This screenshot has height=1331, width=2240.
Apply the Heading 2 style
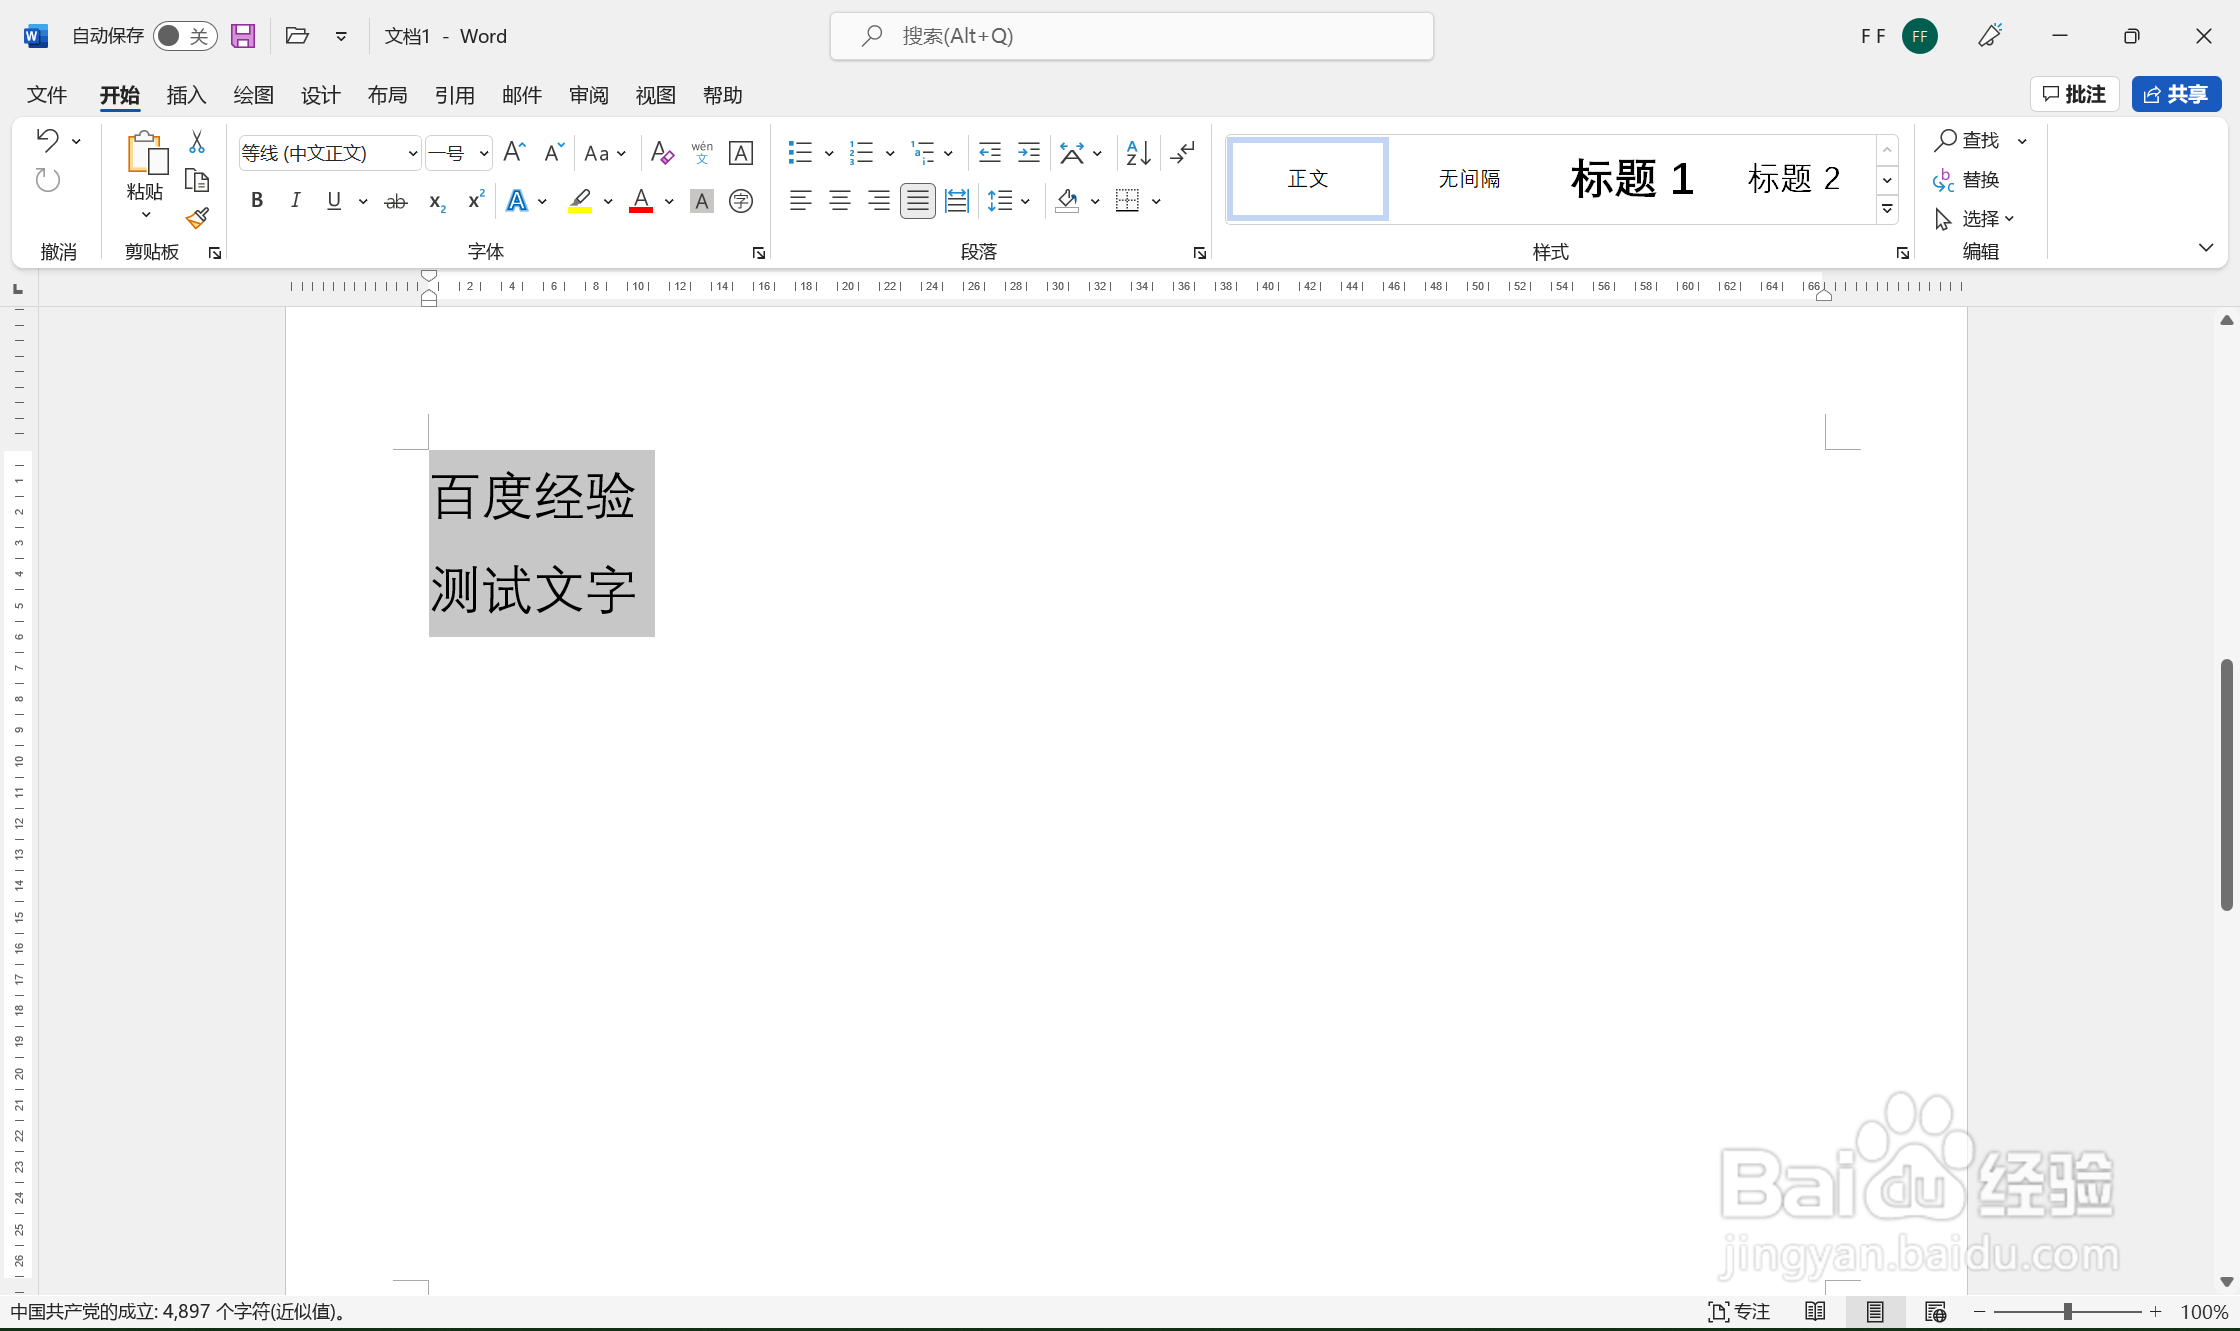(1794, 179)
